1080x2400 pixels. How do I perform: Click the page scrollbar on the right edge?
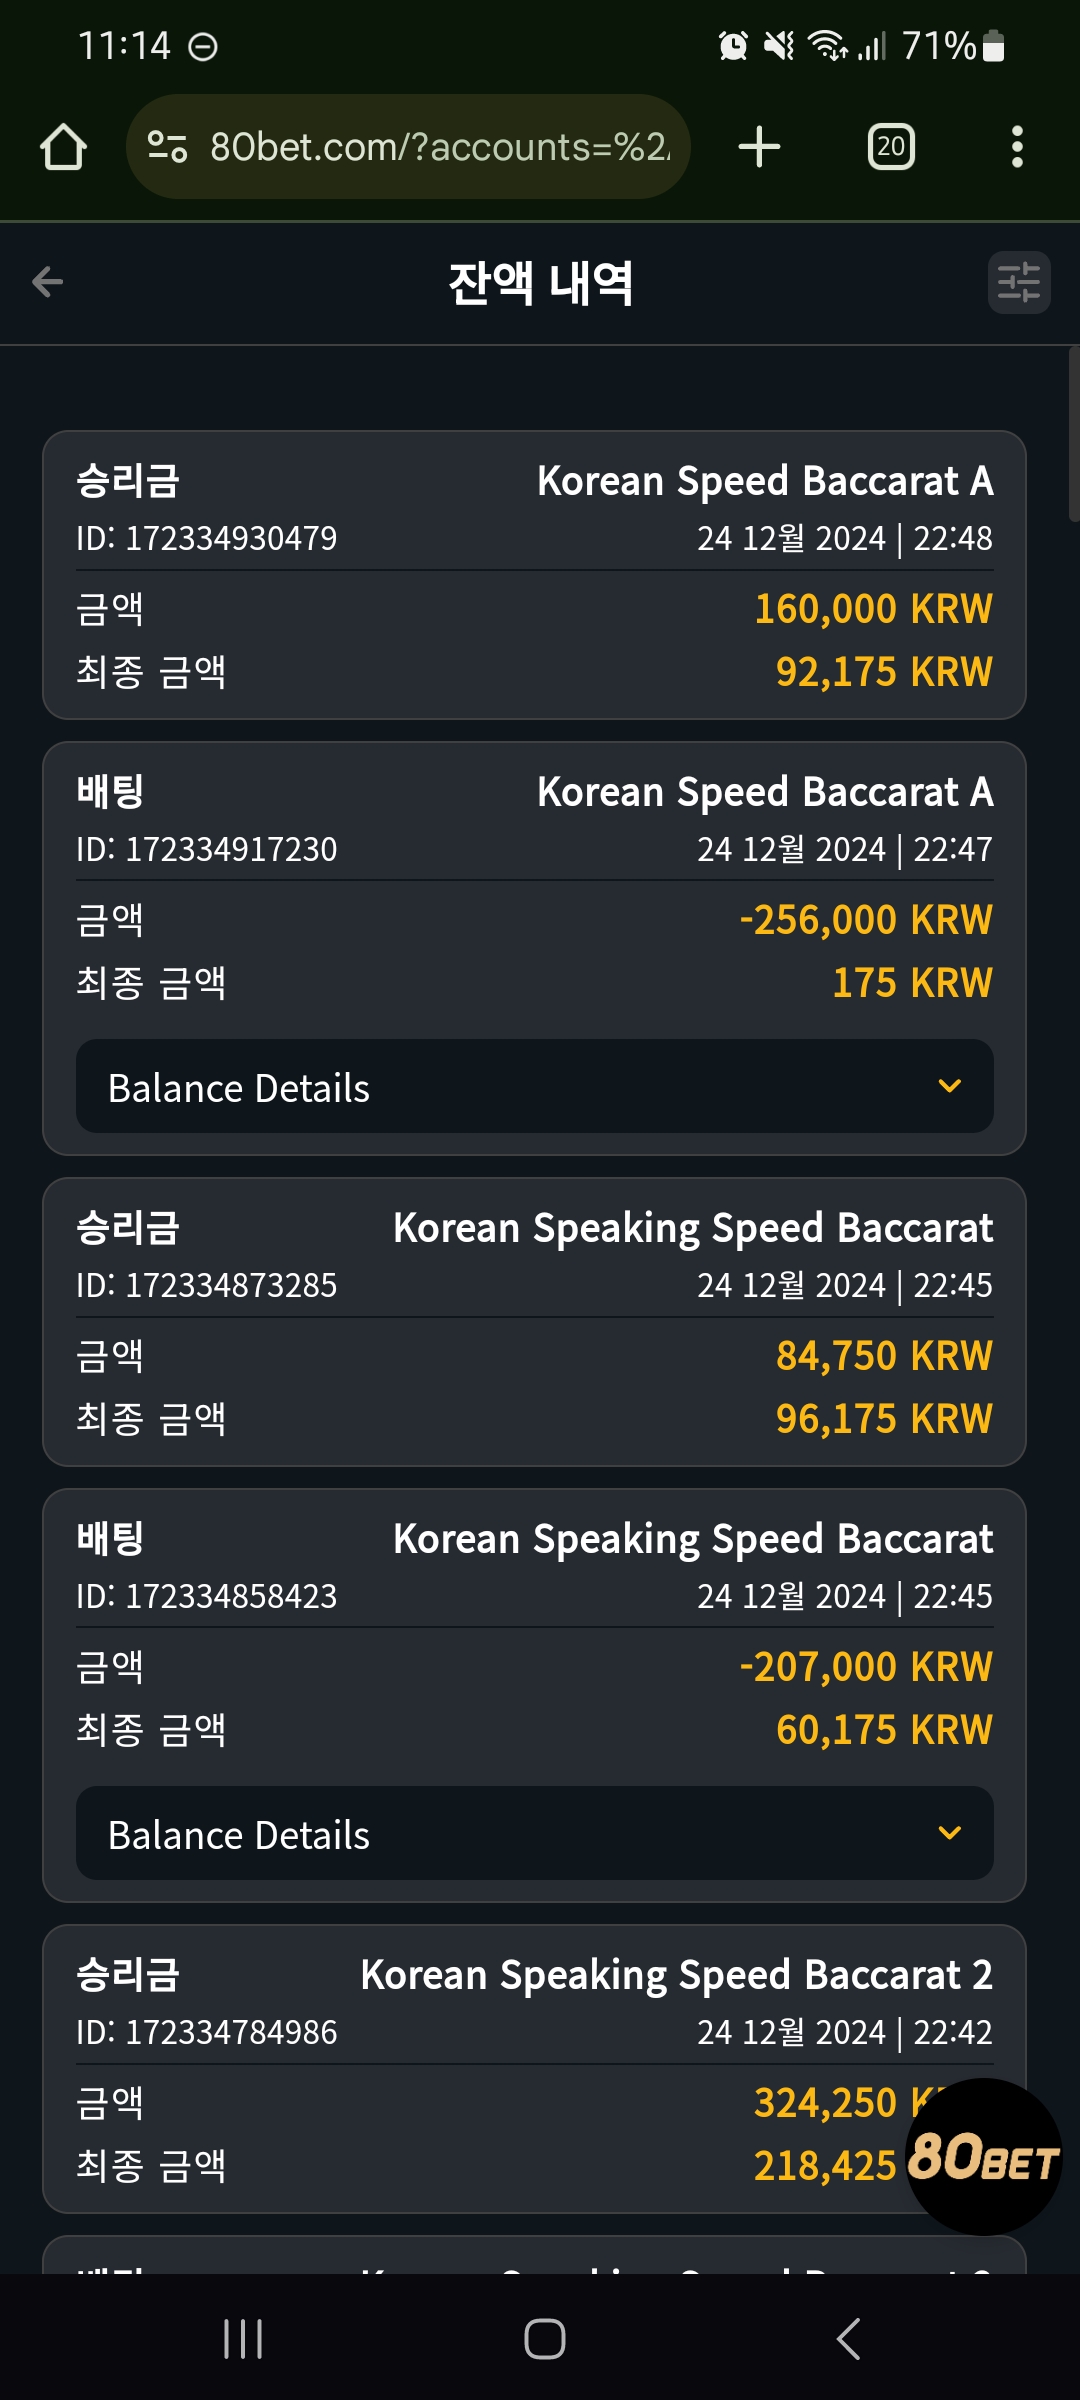[x=1073, y=434]
